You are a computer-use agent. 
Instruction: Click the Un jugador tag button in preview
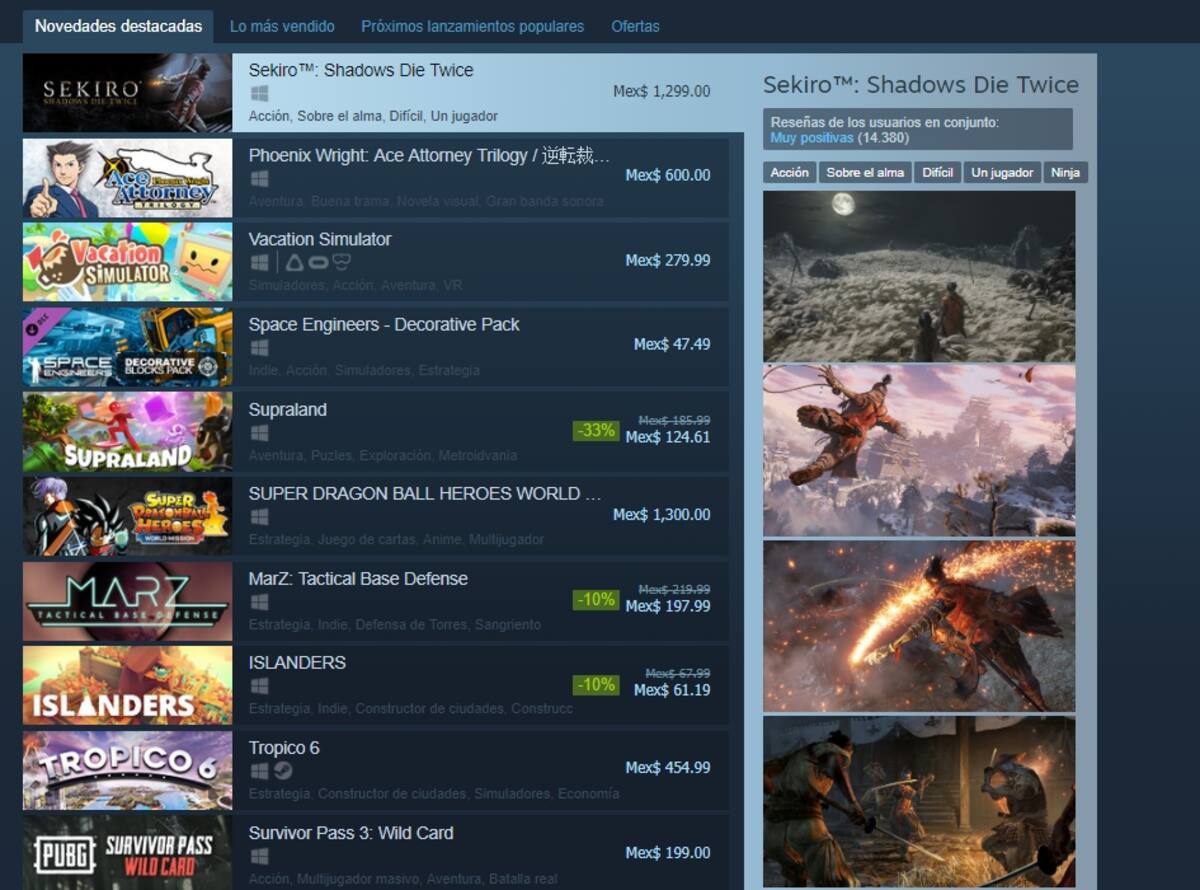(1003, 172)
